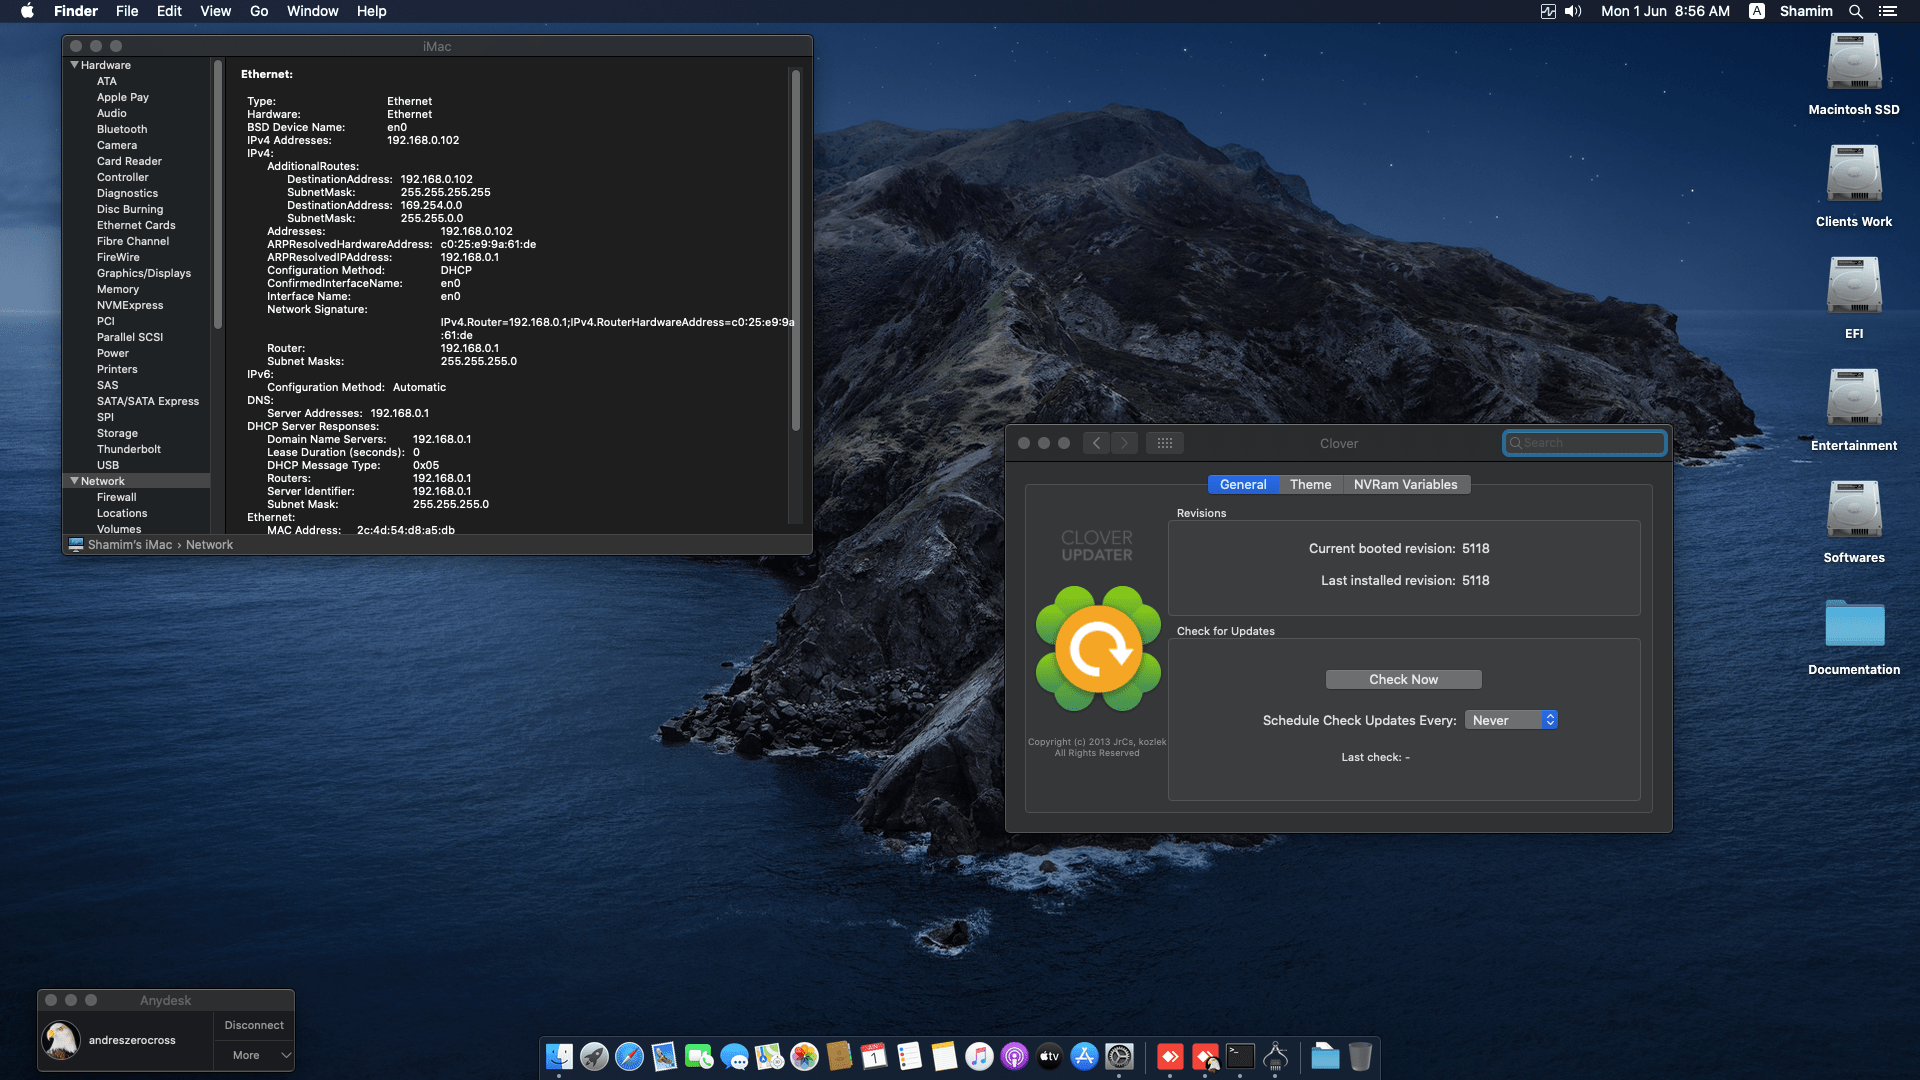The width and height of the screenshot is (1920, 1080).
Task: Click Shamim's iMac in path bar
Action: point(130,545)
